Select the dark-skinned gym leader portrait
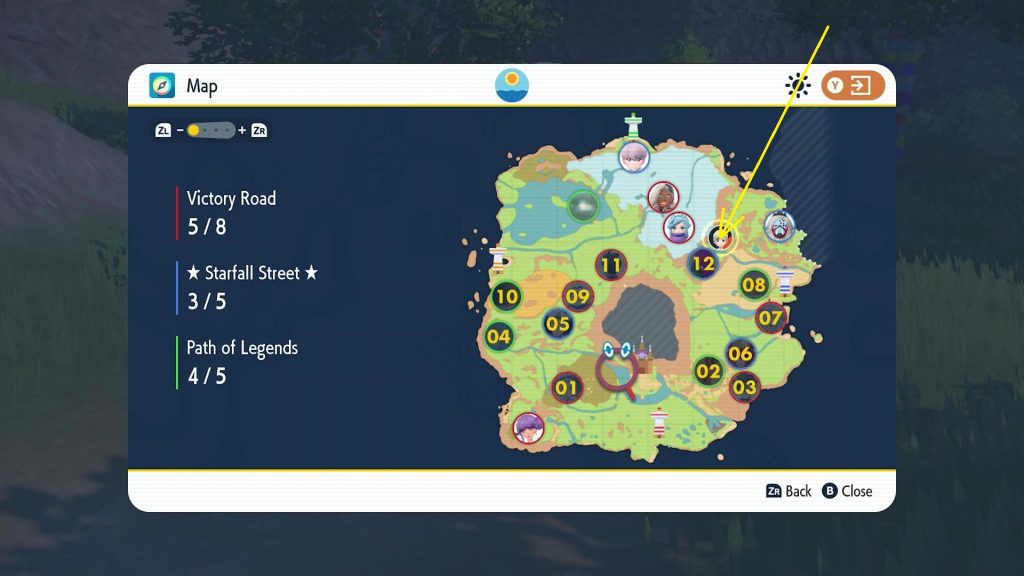This screenshot has width=1024, height=576. [x=663, y=197]
